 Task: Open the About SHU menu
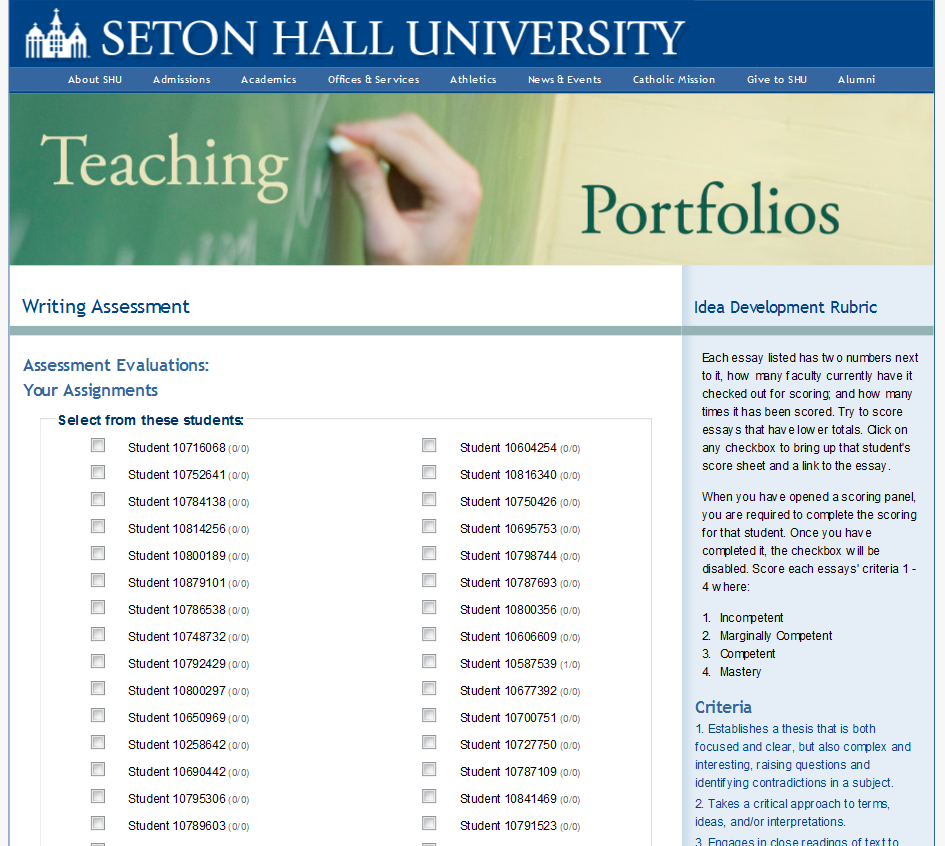[x=95, y=80]
